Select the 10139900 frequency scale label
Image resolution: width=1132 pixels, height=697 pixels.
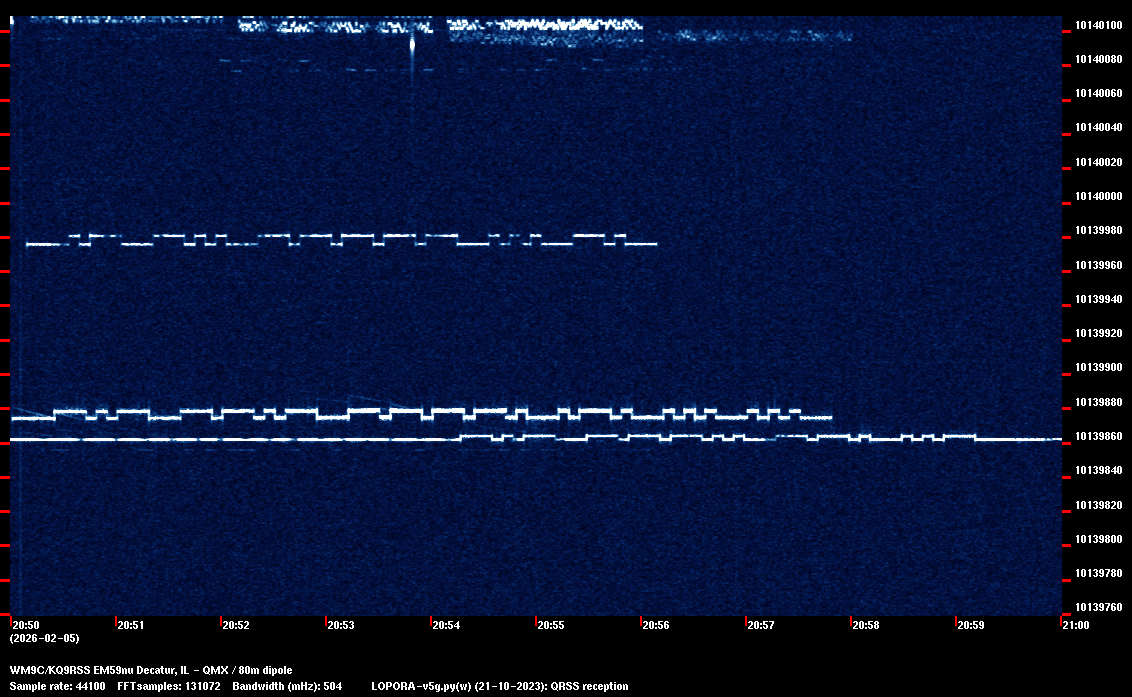coord(1096,368)
